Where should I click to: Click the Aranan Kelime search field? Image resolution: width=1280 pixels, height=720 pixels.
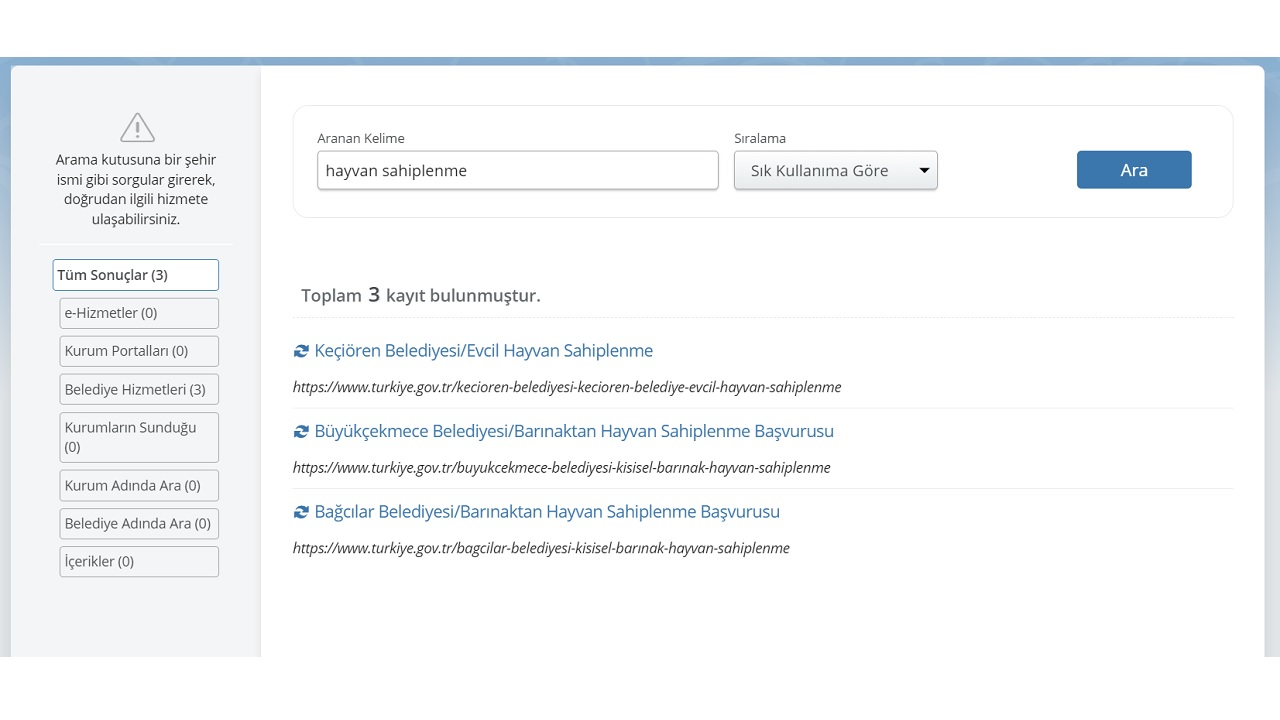click(x=517, y=170)
